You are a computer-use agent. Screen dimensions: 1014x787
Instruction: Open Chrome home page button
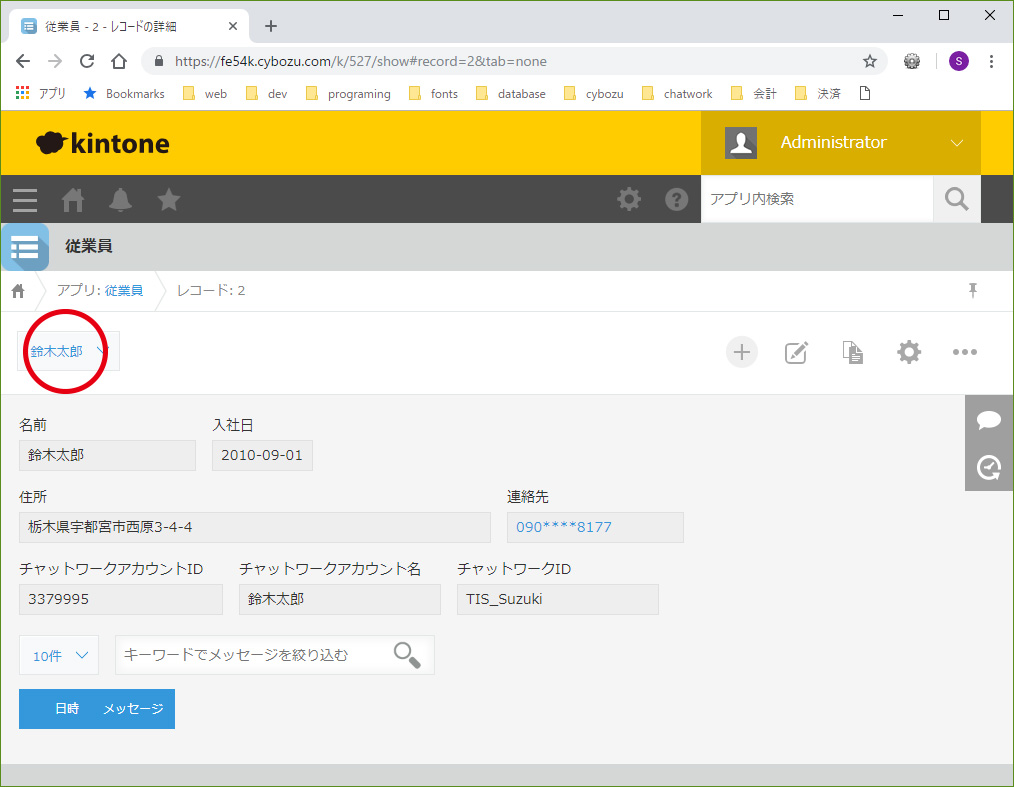[x=119, y=61]
